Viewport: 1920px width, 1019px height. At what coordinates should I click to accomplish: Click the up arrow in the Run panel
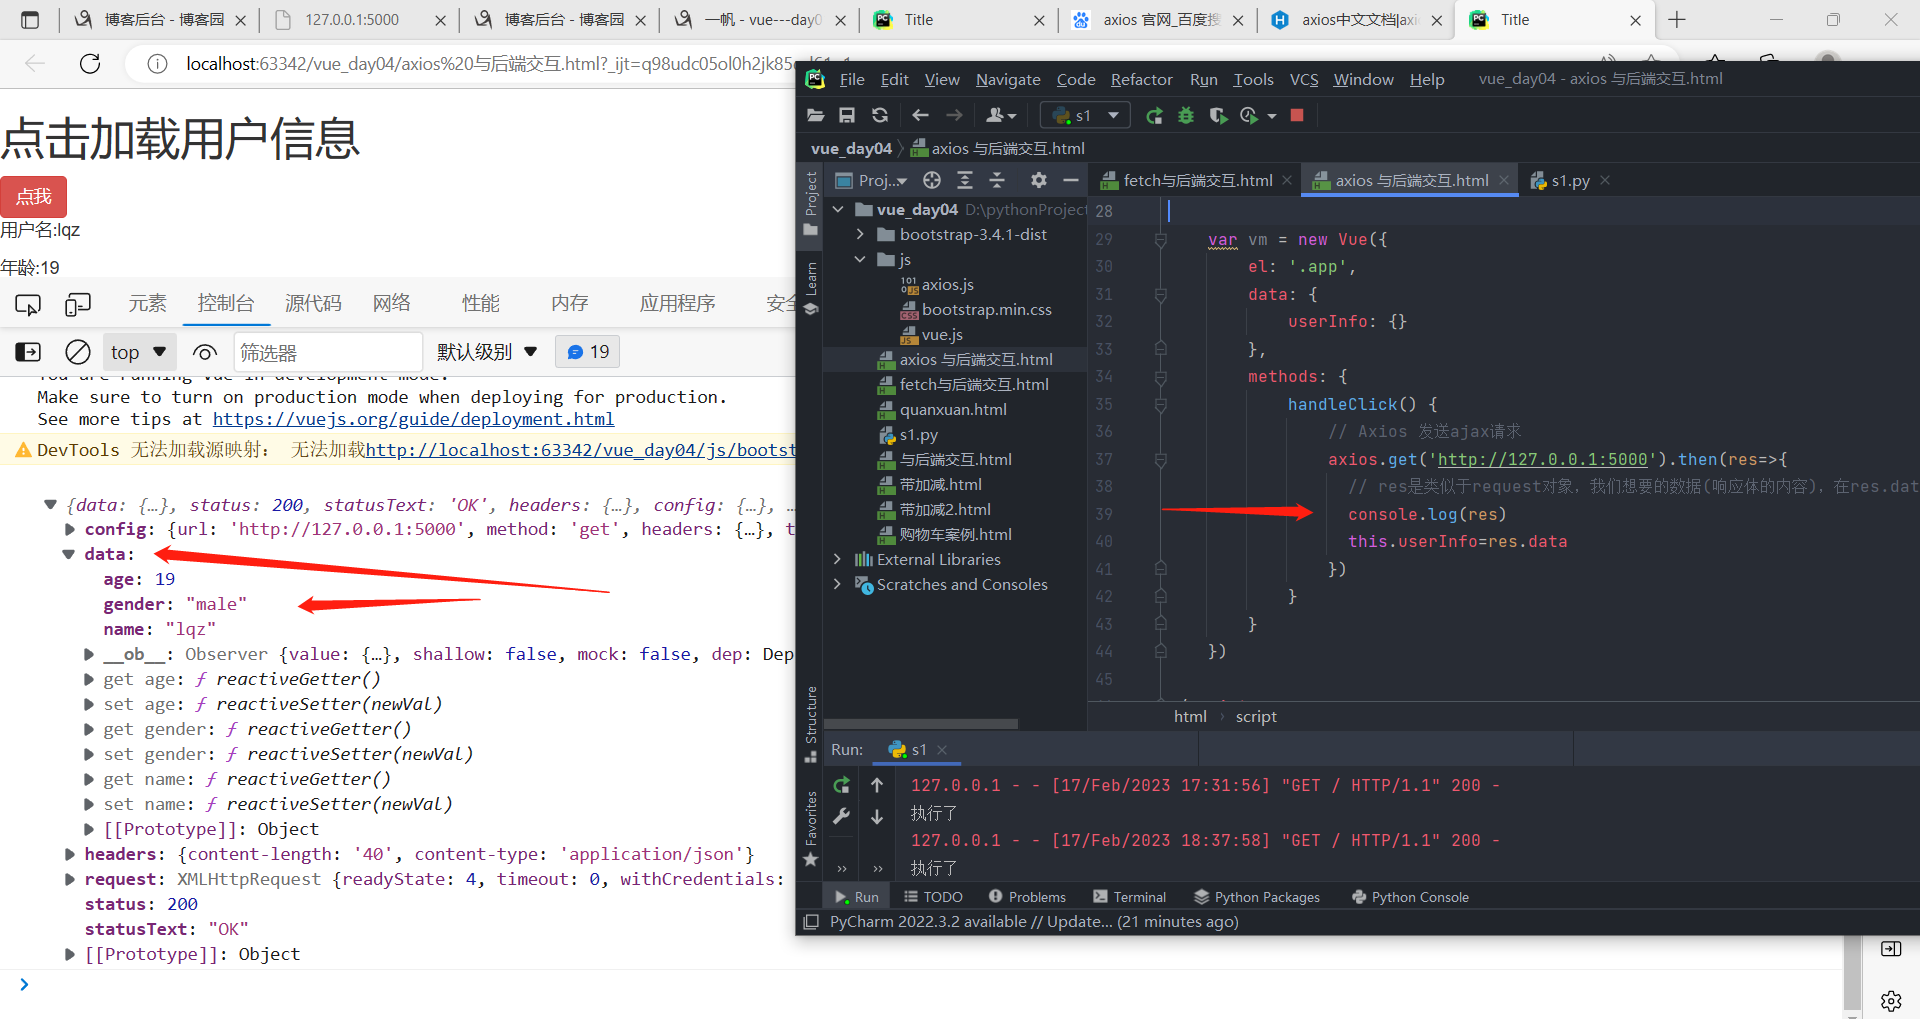click(877, 786)
